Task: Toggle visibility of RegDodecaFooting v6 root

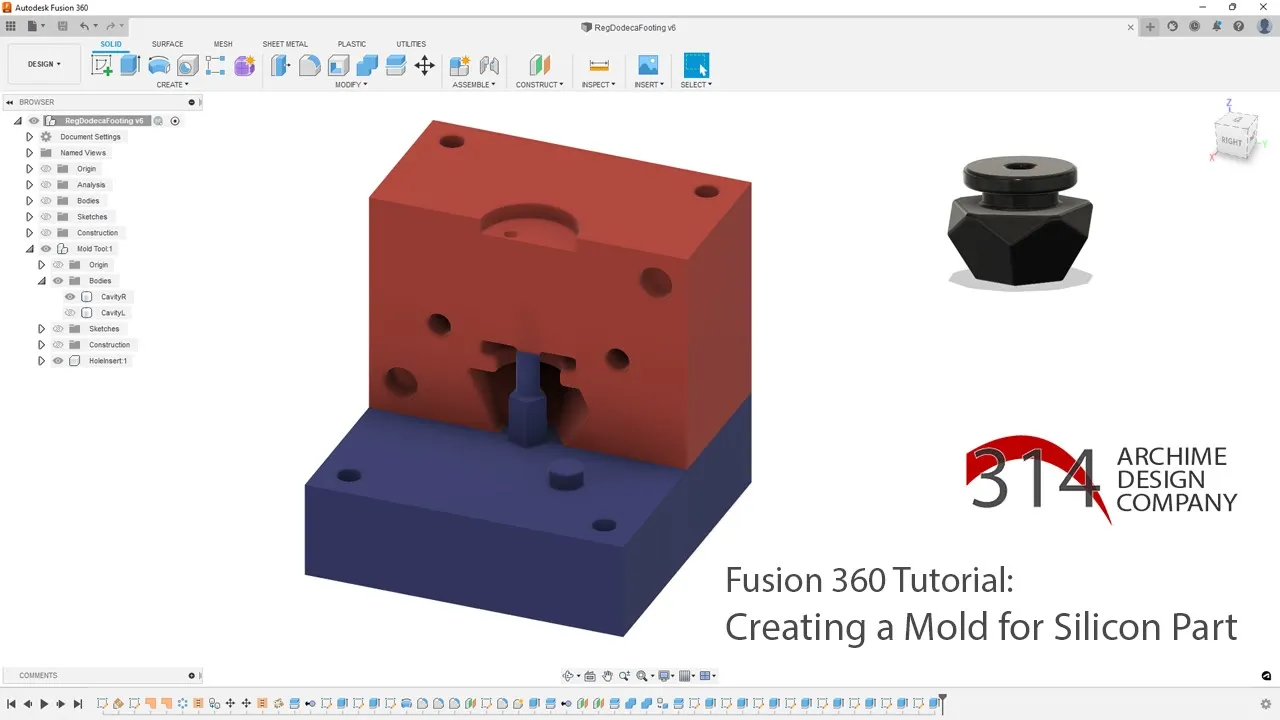Action: 34,121
